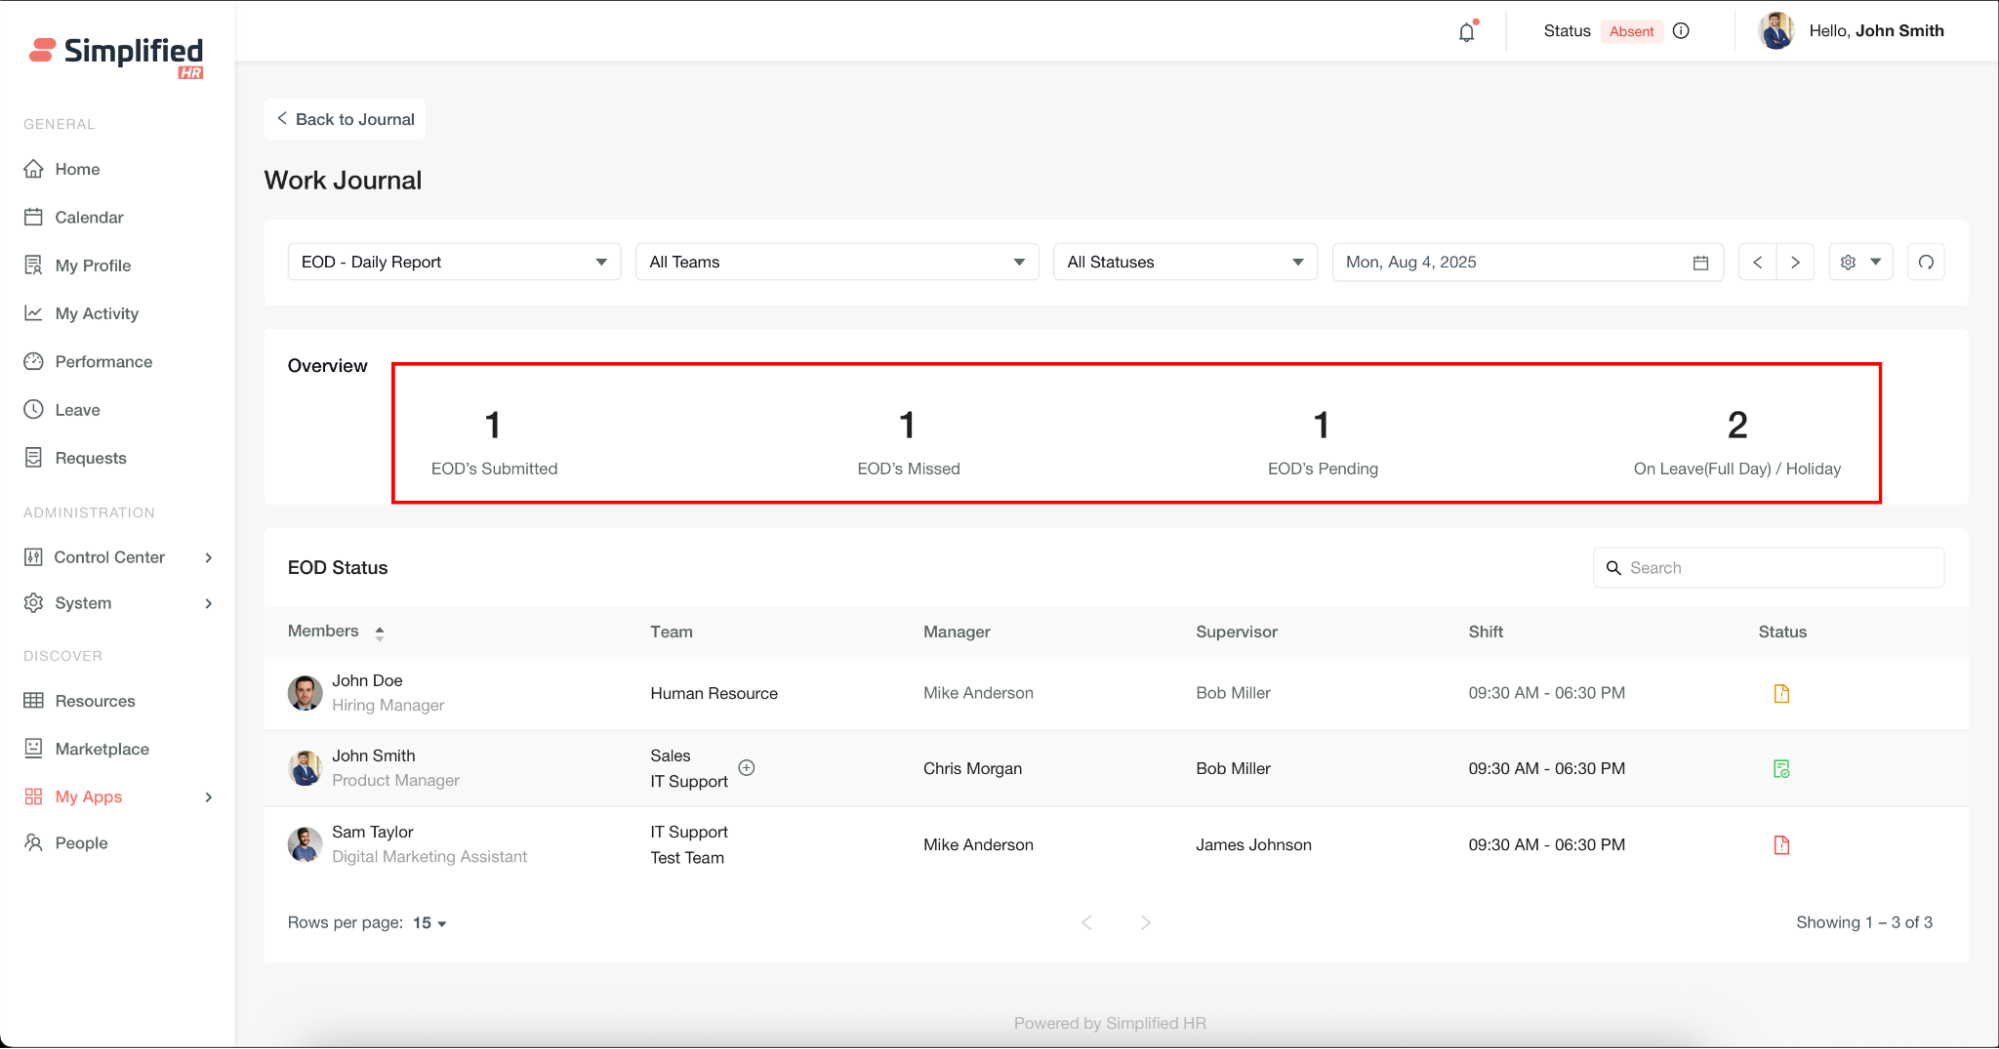The height and width of the screenshot is (1049, 1999).
Task: Open the Performance page in sidebar
Action: pos(103,362)
